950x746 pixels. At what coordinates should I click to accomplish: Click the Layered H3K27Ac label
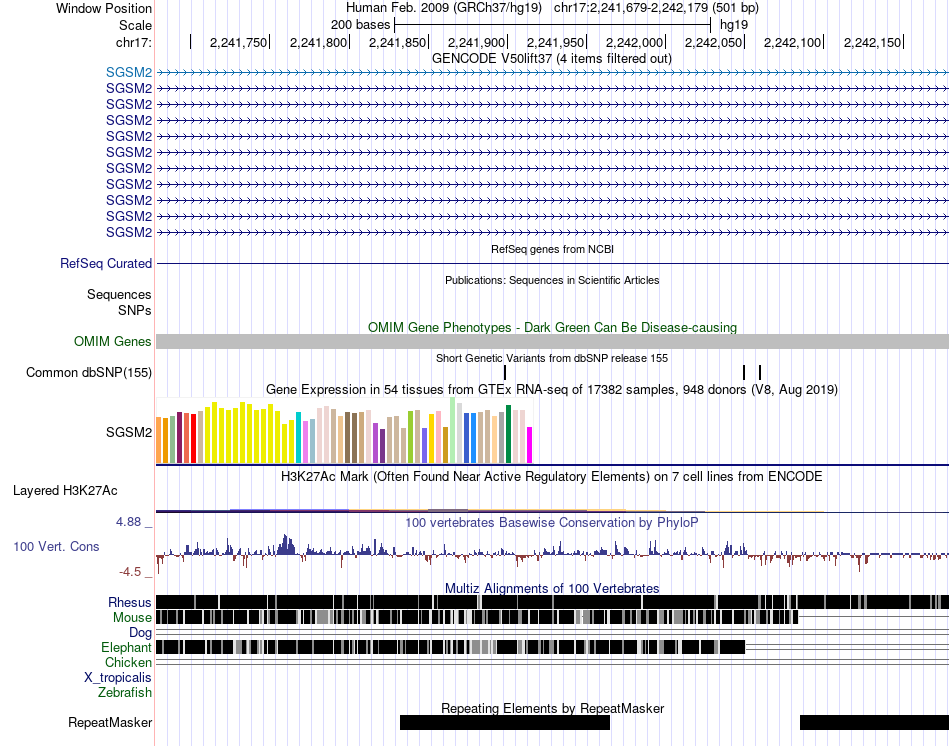click(65, 490)
